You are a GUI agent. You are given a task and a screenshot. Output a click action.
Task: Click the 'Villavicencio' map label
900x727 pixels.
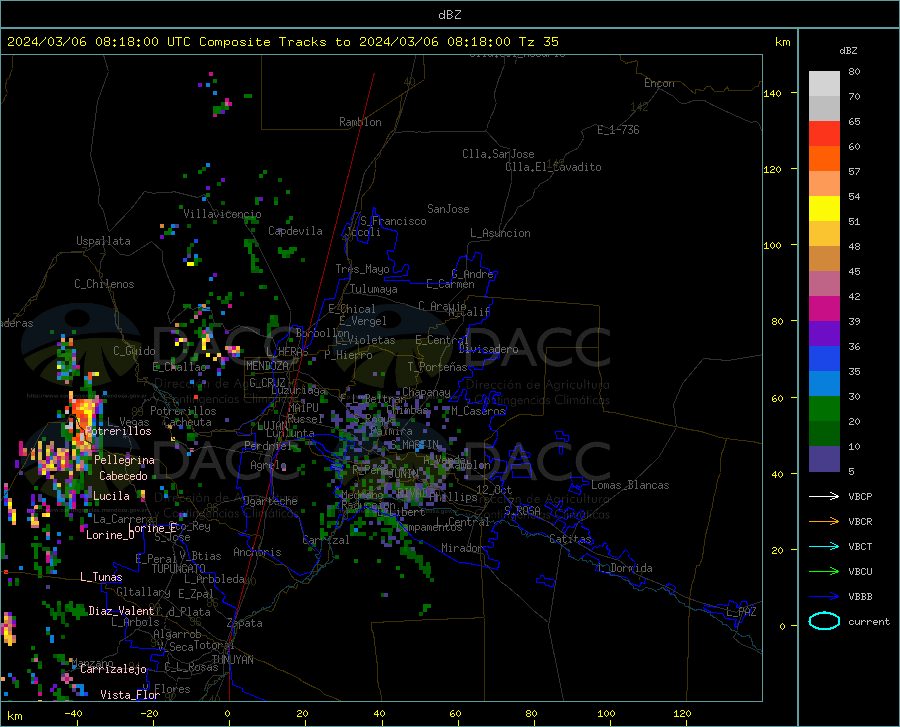(222, 214)
